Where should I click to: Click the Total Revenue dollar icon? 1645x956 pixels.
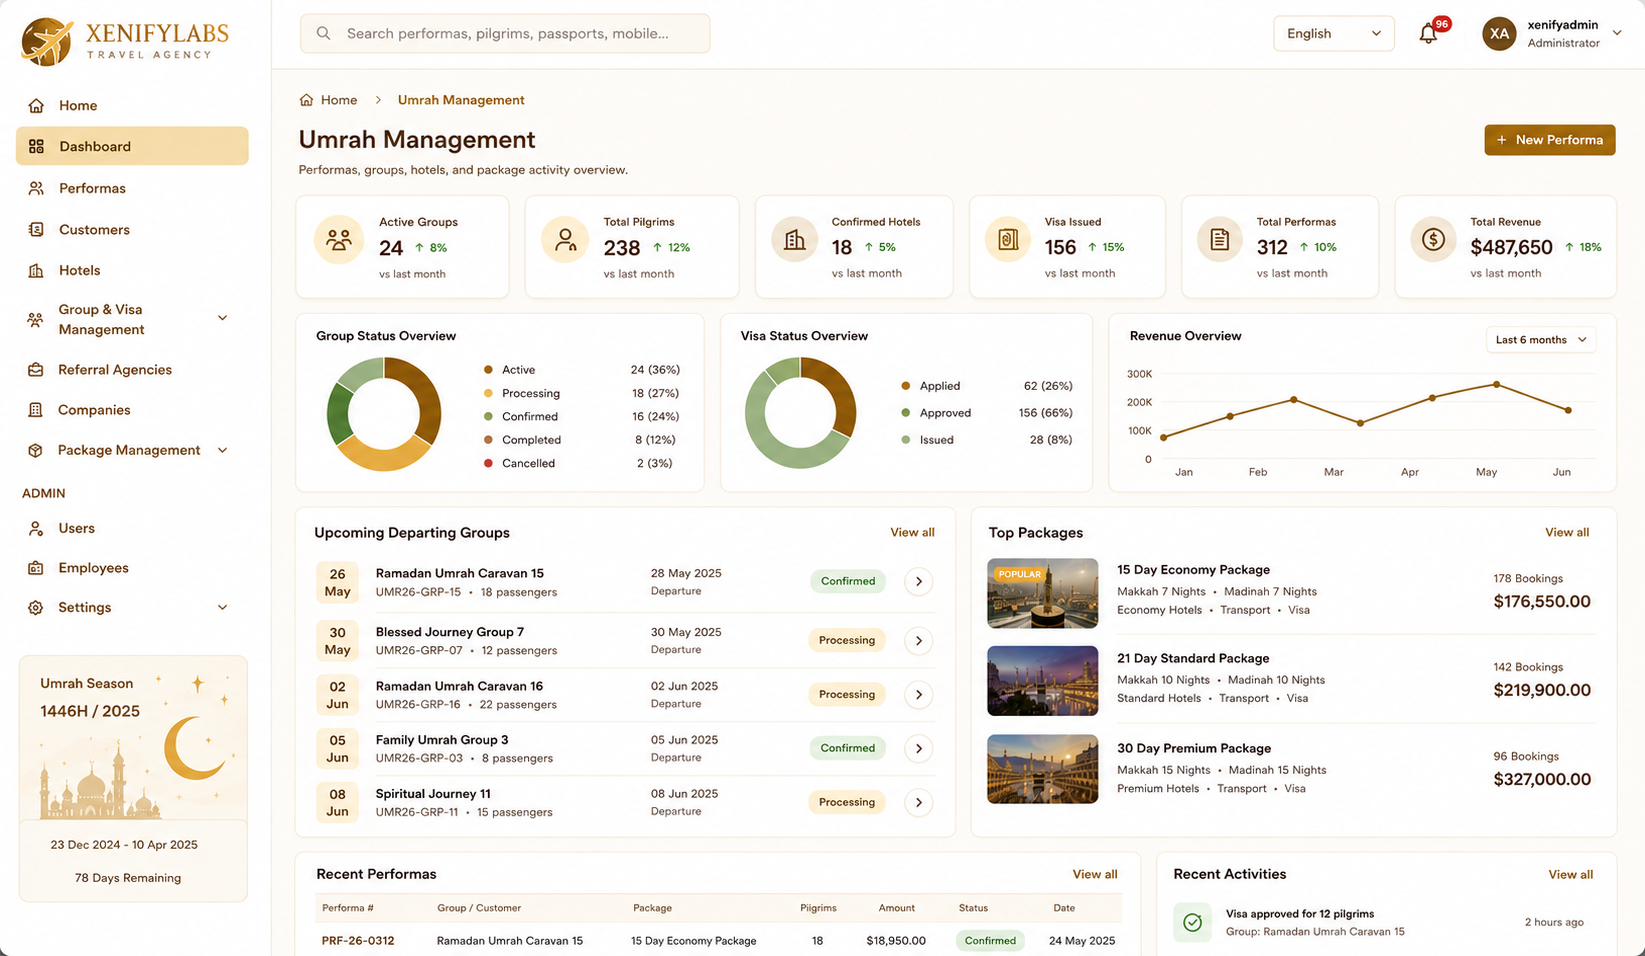click(x=1434, y=240)
